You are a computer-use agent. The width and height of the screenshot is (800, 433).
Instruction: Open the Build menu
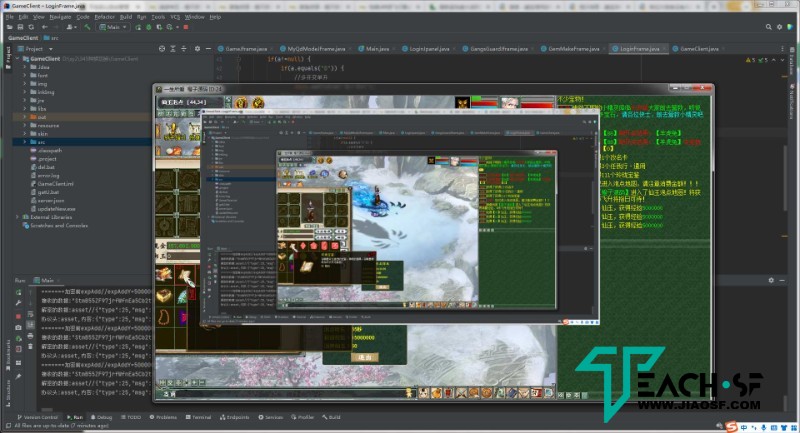tap(126, 17)
